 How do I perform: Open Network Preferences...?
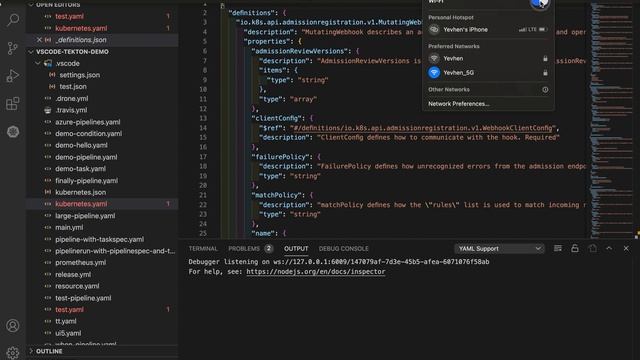458,104
